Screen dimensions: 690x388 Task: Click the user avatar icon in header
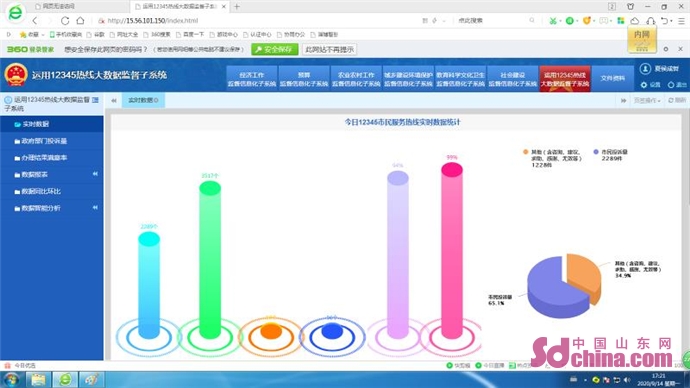pyautogui.click(x=645, y=69)
